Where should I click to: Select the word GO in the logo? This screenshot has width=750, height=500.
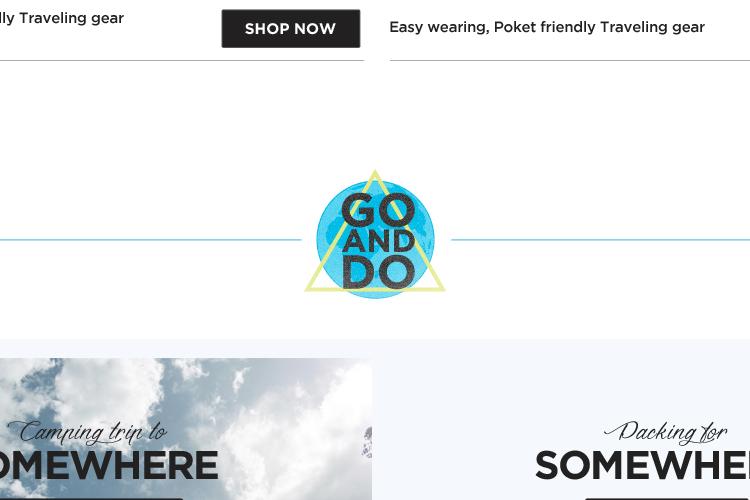pos(378,210)
